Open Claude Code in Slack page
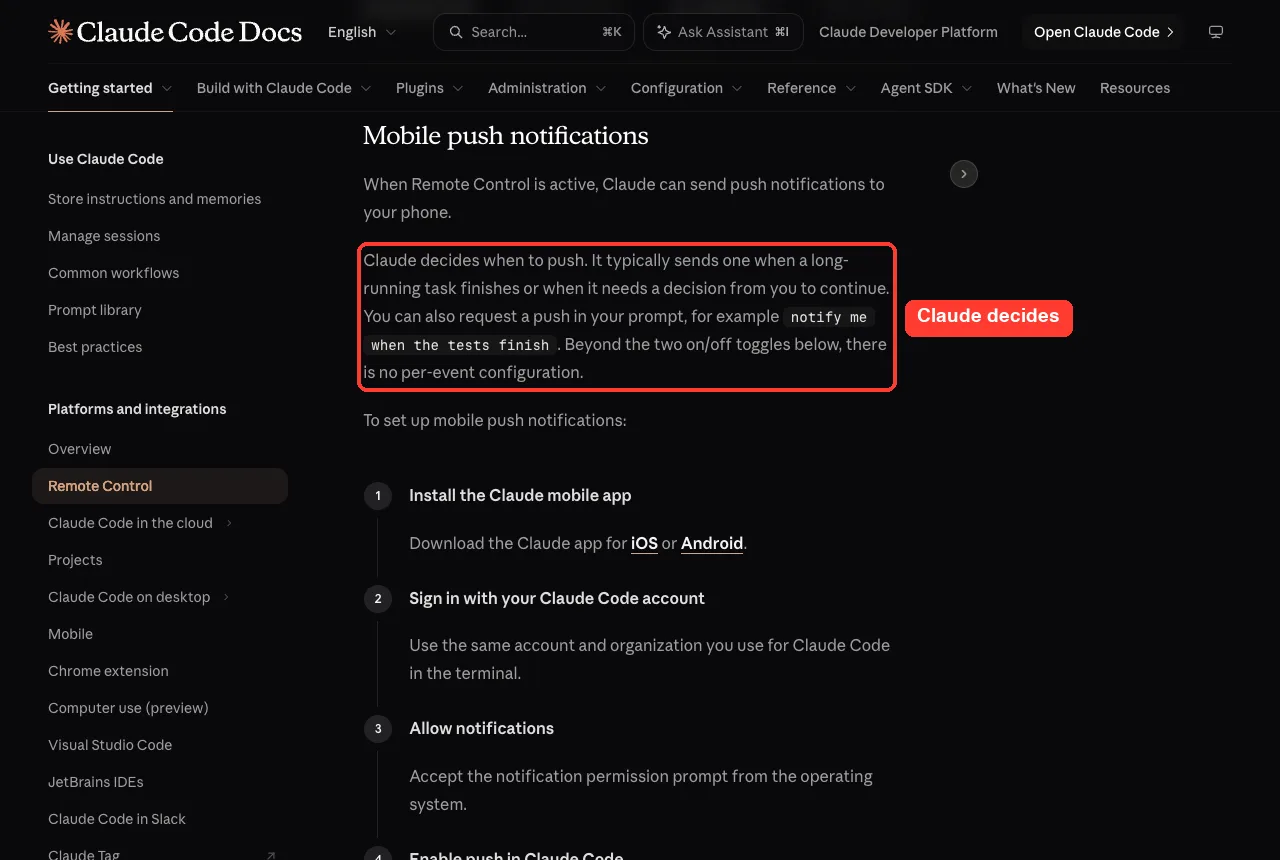Screen dimensions: 1280x860 pyautogui.click(x=117, y=819)
